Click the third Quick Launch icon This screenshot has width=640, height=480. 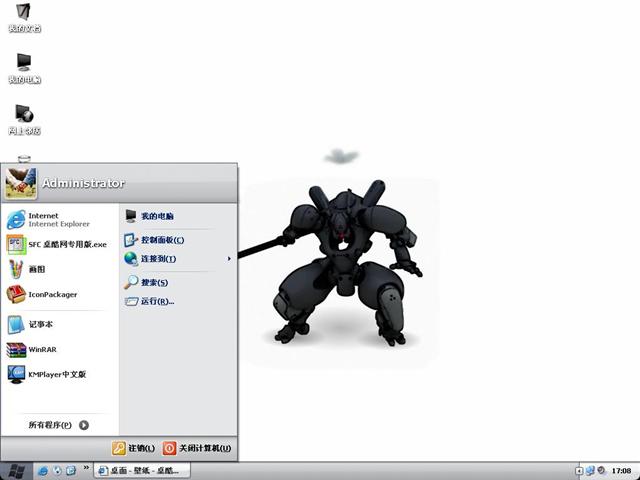pyautogui.click(x=71, y=471)
